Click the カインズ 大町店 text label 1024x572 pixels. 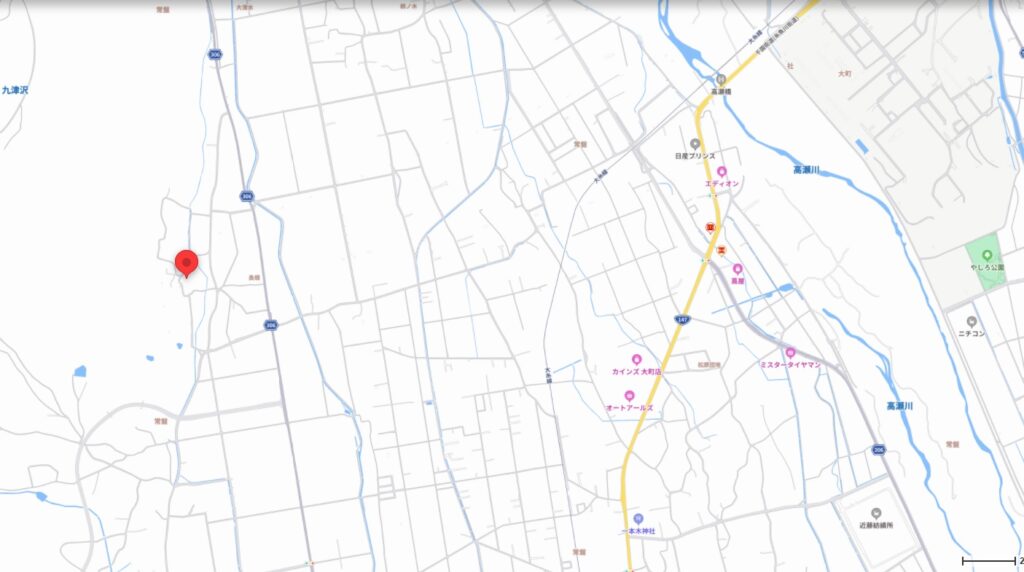[637, 371]
